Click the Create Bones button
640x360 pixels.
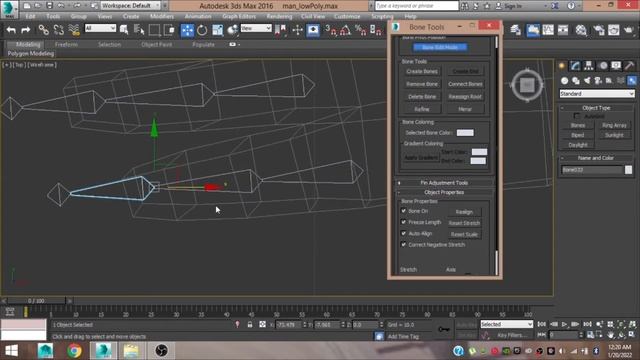coord(422,71)
